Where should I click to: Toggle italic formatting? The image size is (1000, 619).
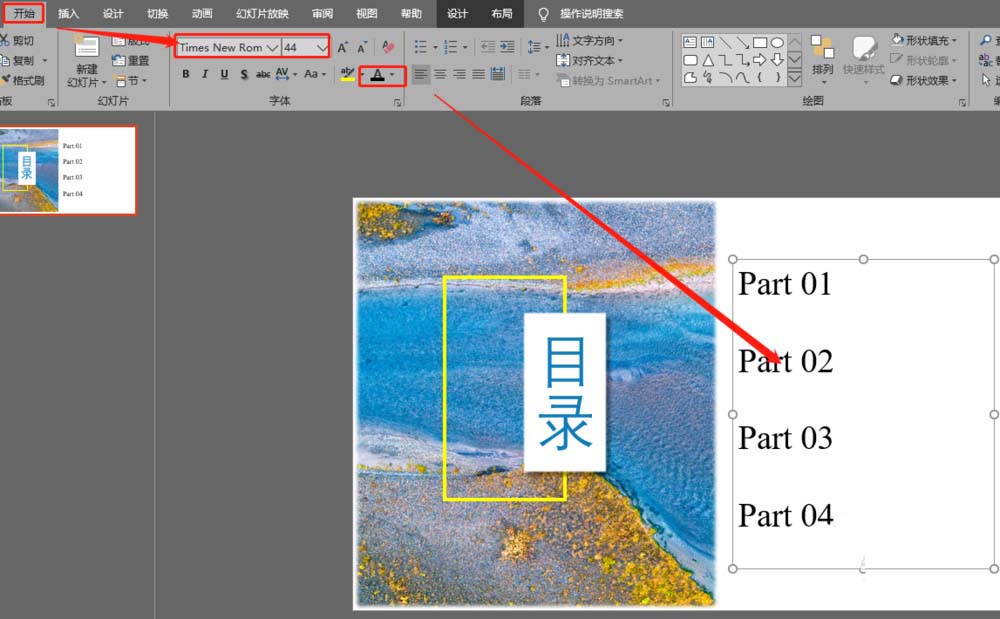205,74
